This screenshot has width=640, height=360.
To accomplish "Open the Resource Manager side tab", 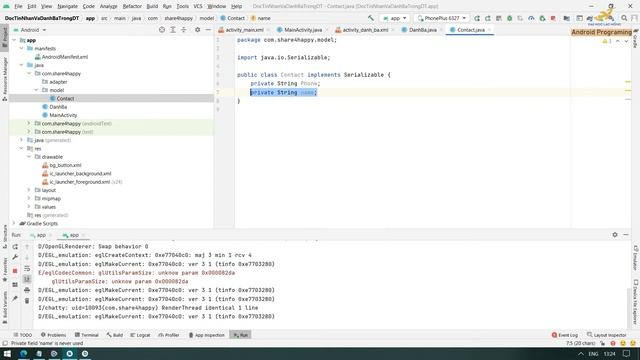I will coord(4,78).
